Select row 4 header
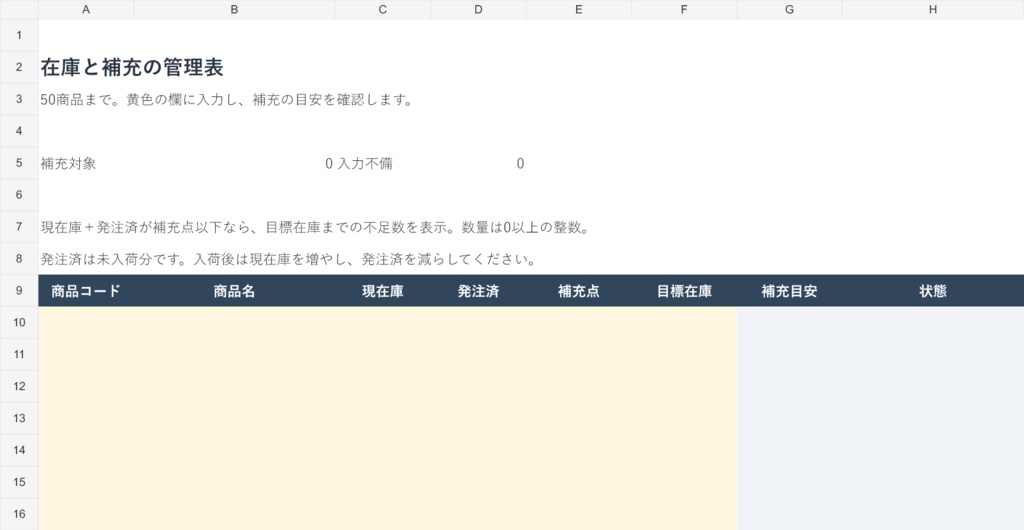This screenshot has width=1024, height=530. tap(19, 131)
